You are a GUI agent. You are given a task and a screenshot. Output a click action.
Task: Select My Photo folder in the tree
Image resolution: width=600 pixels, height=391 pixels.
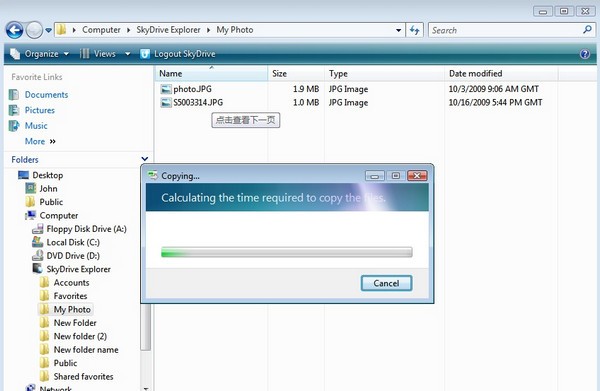[72, 309]
